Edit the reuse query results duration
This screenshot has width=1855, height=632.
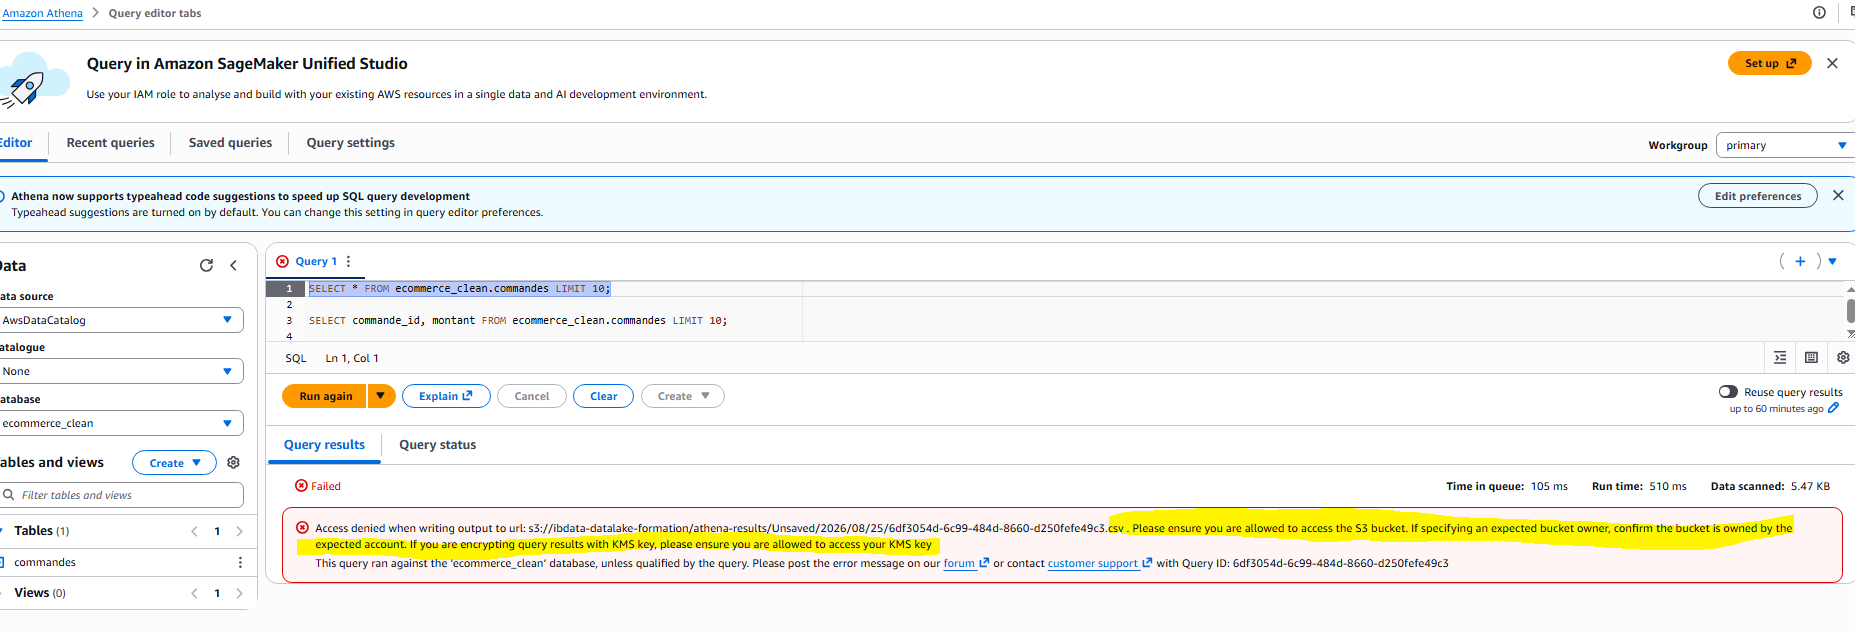point(1833,408)
